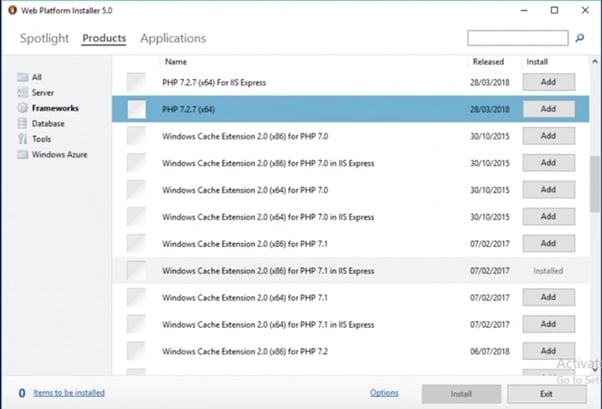Viewport: 602px width, 409px height.
Task: Click the PHP 7.2.7 (x64) product thumbnail
Action: click(x=136, y=109)
